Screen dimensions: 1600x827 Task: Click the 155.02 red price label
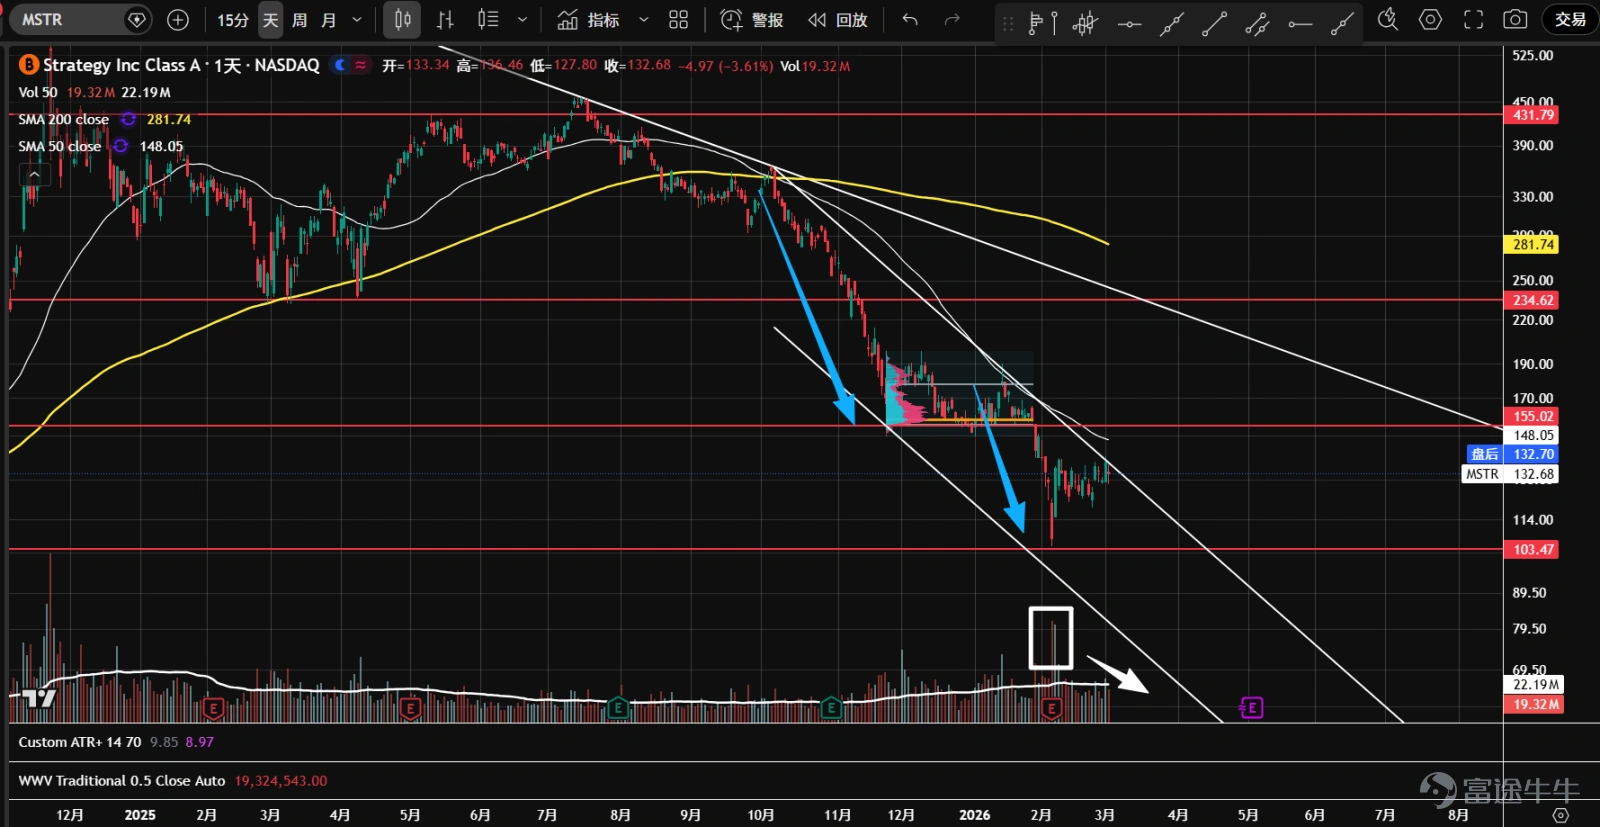pos(1532,417)
